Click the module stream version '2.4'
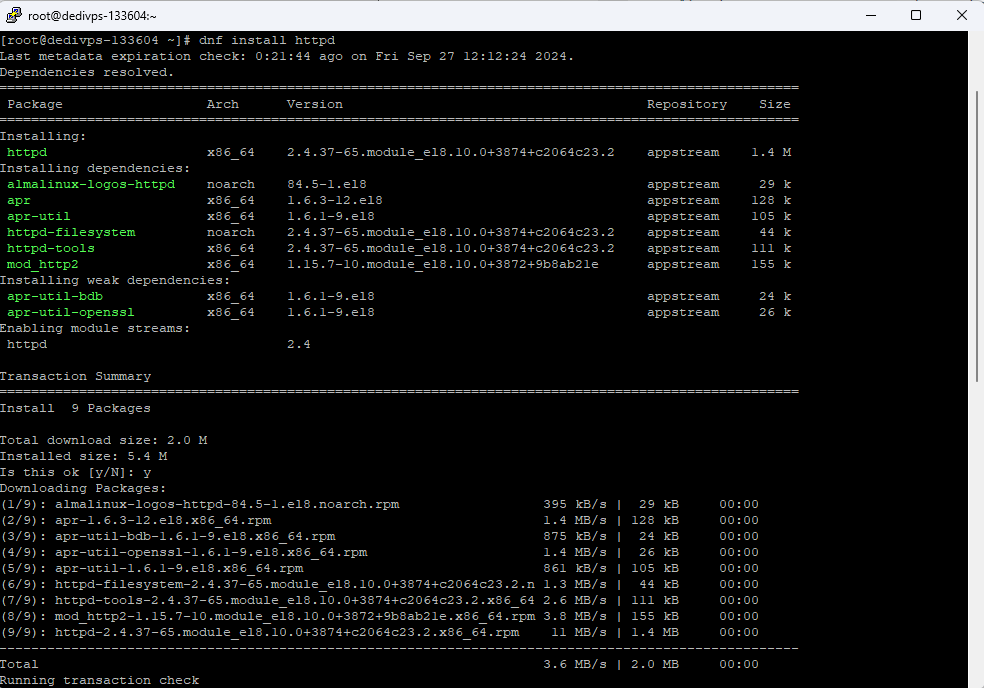The width and height of the screenshot is (984, 688). (299, 344)
